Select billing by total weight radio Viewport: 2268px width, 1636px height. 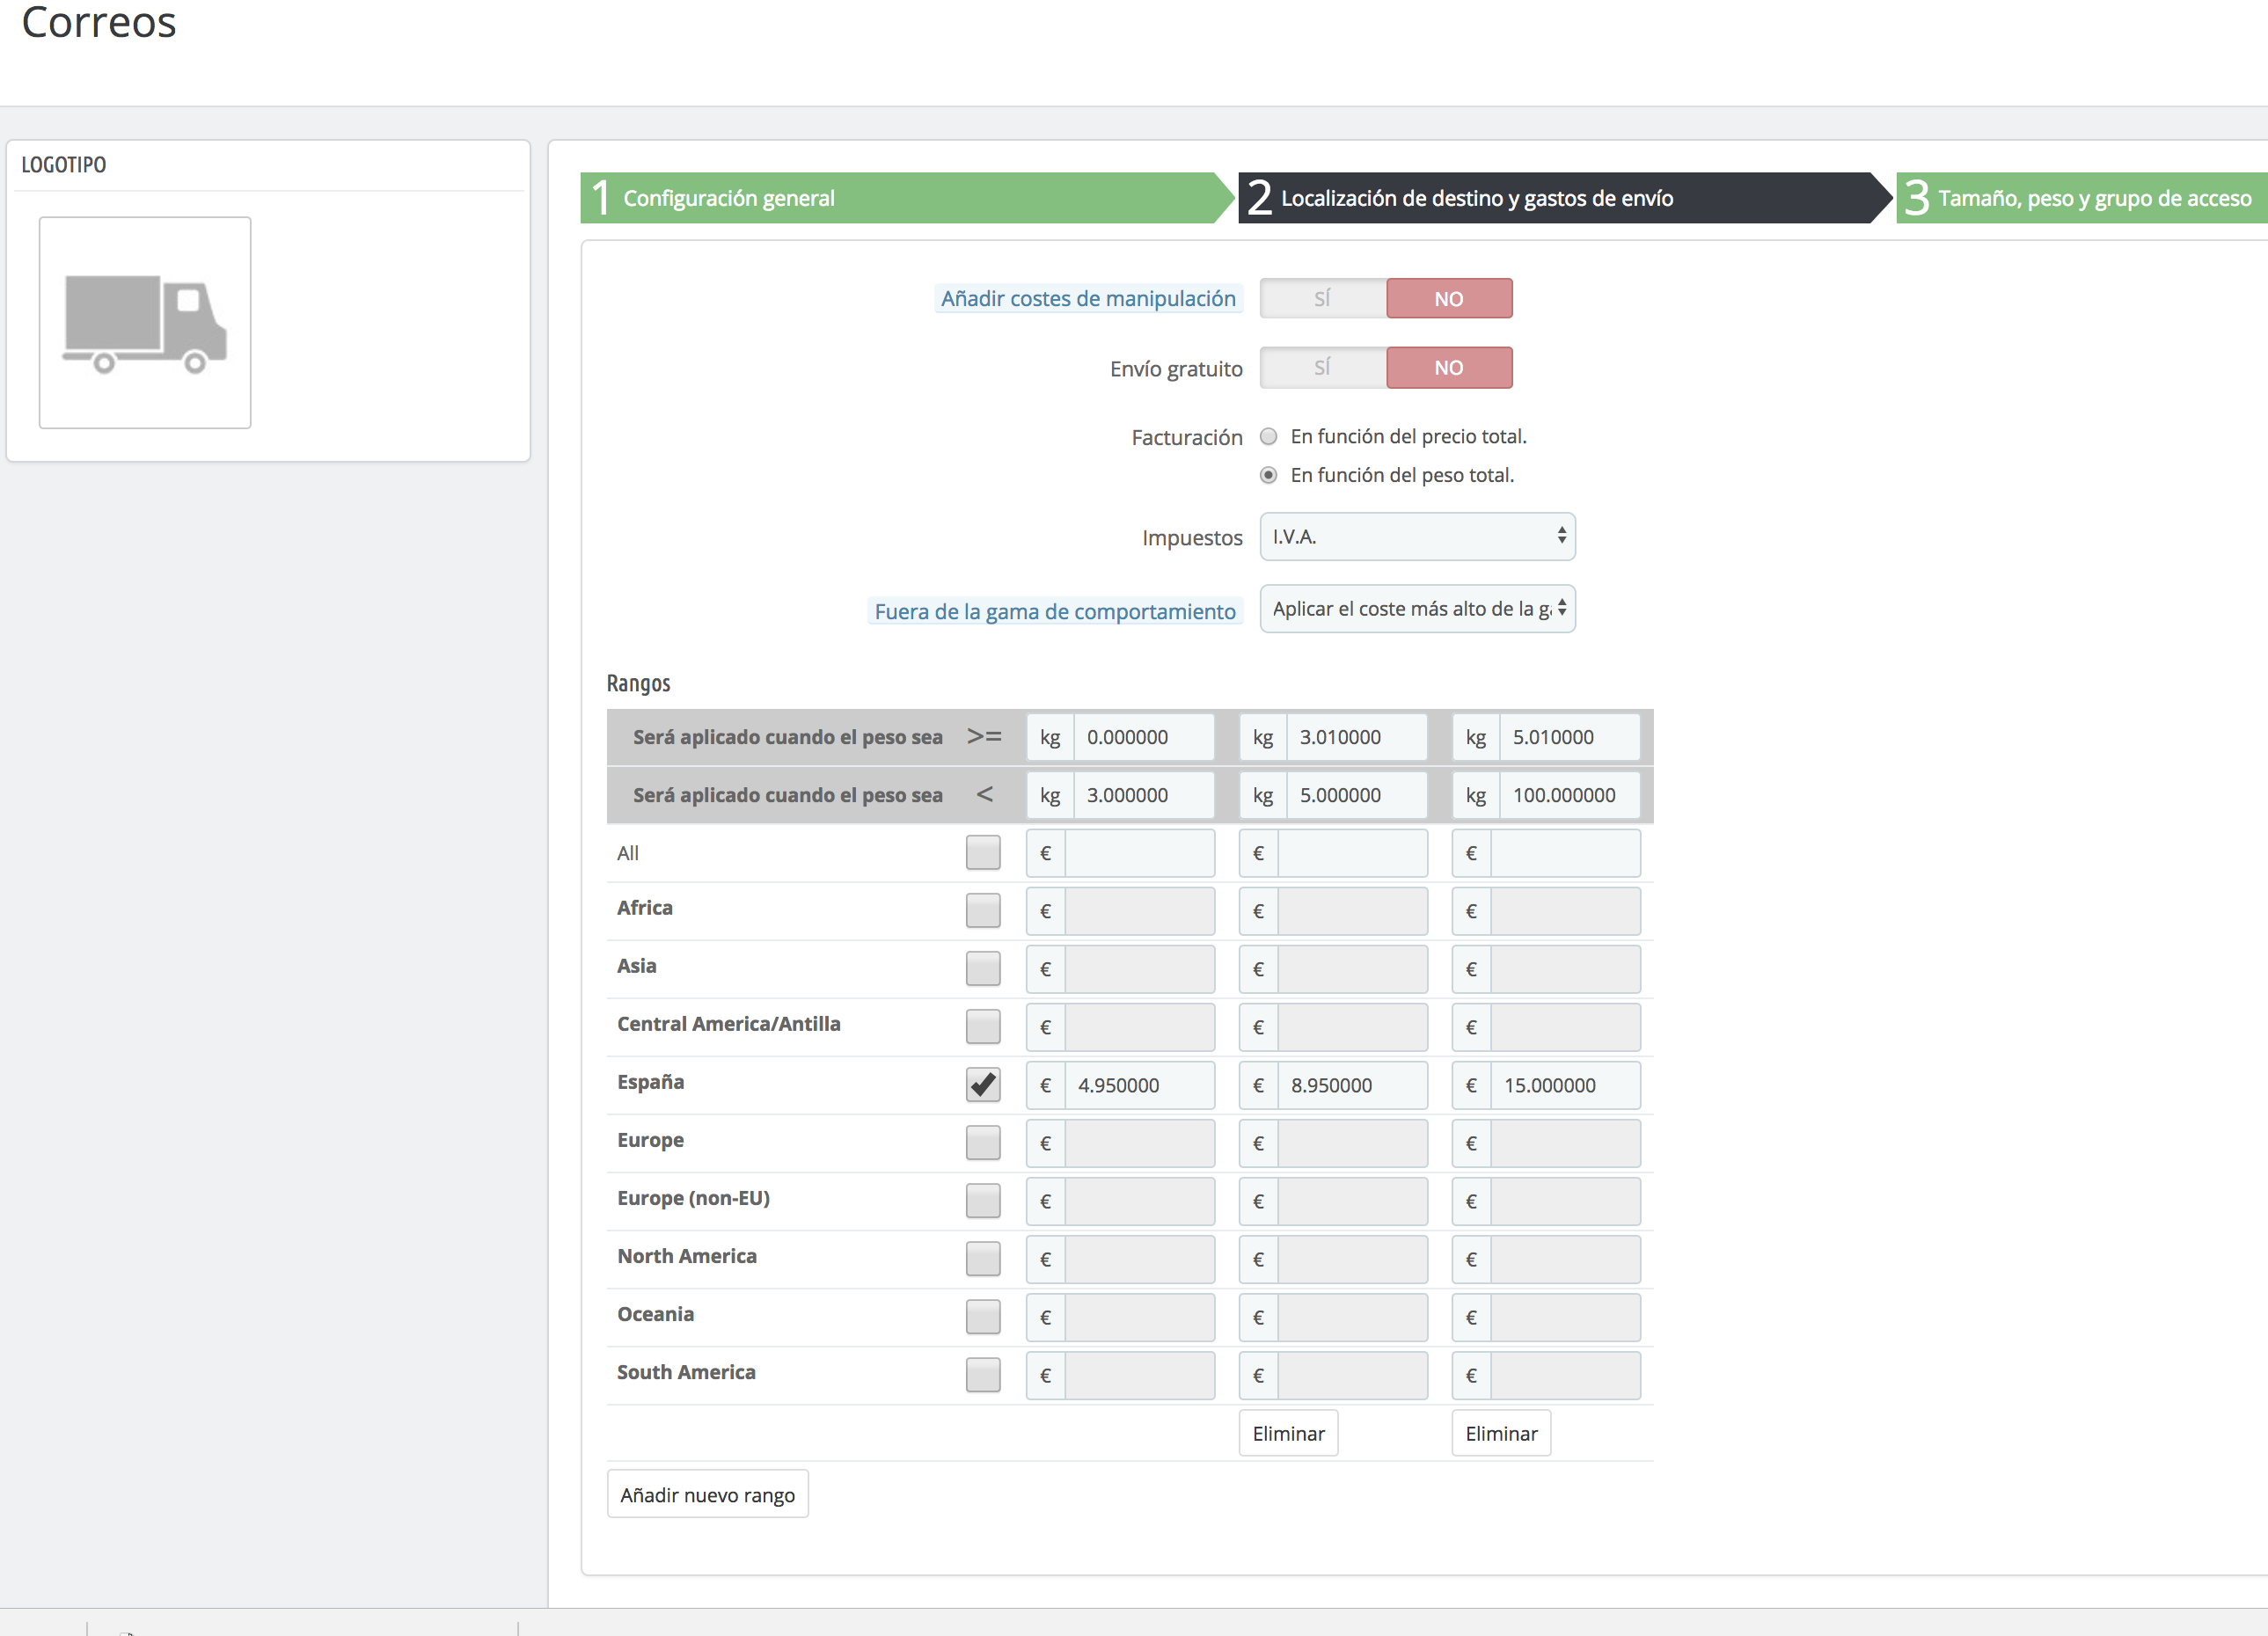[x=1268, y=475]
